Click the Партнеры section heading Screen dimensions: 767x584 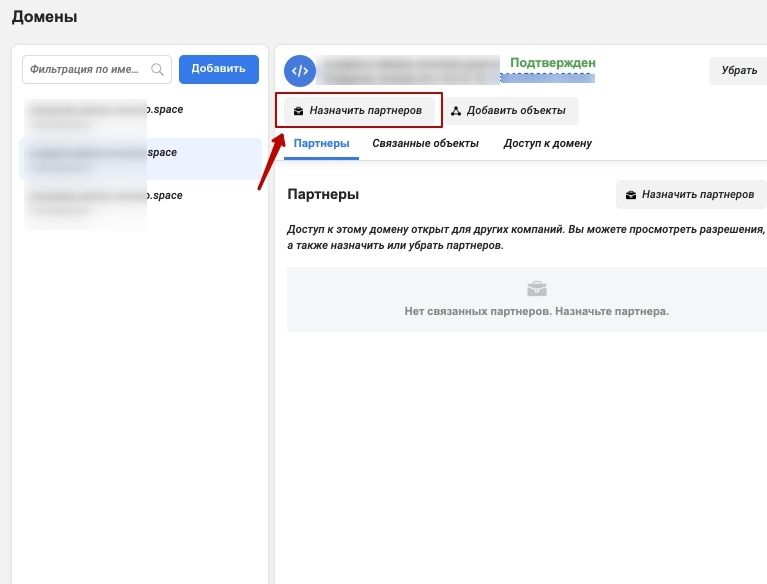point(322,194)
